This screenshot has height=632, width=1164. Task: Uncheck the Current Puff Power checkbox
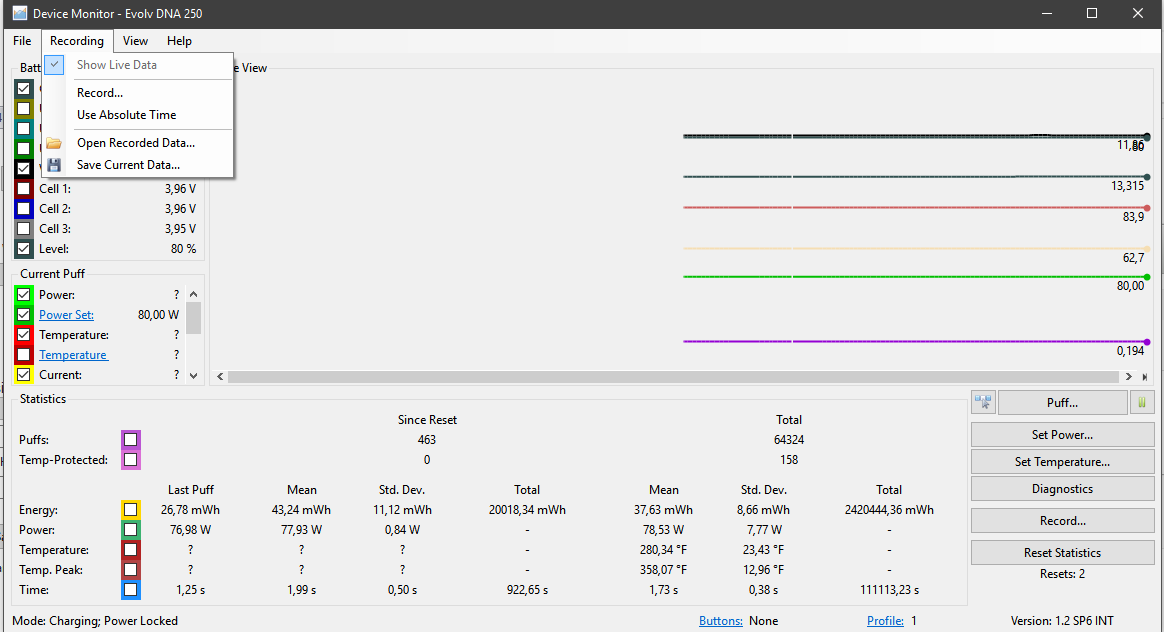(x=24, y=295)
